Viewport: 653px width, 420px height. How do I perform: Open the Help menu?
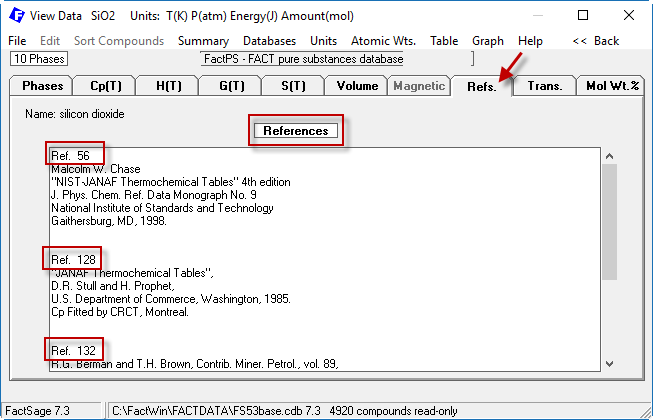click(x=530, y=41)
